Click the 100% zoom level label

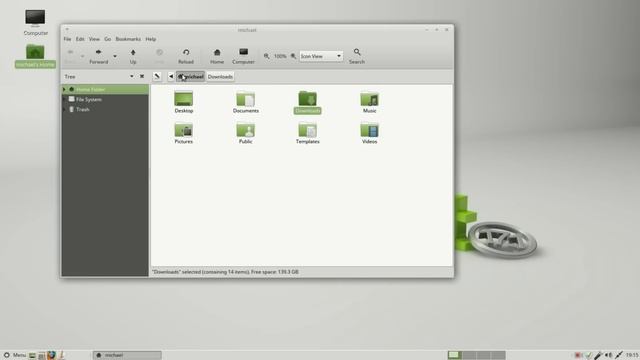280,56
